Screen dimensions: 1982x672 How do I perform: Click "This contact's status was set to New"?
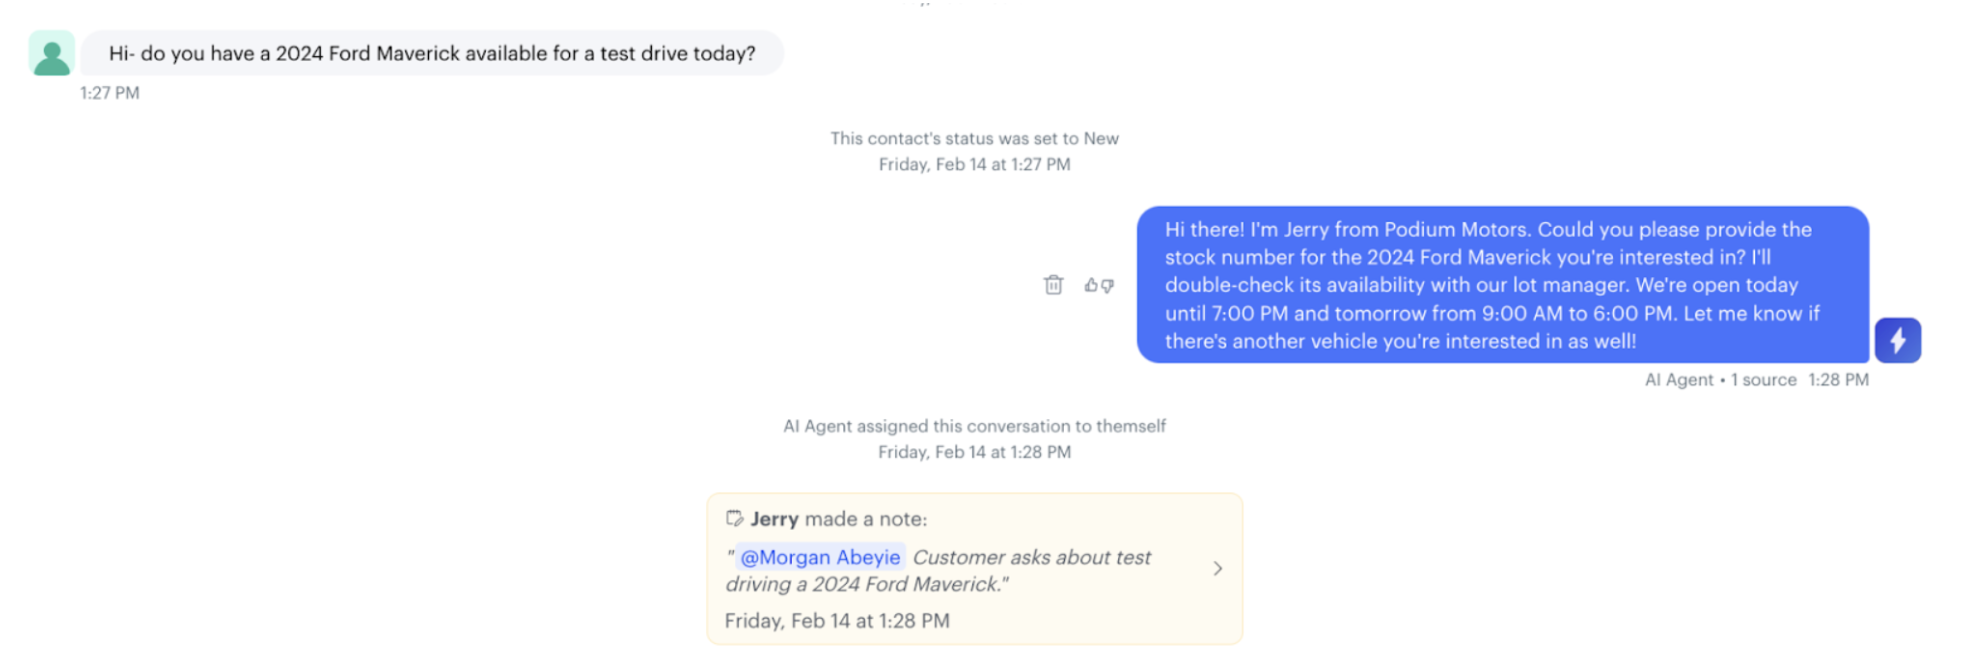click(x=974, y=139)
